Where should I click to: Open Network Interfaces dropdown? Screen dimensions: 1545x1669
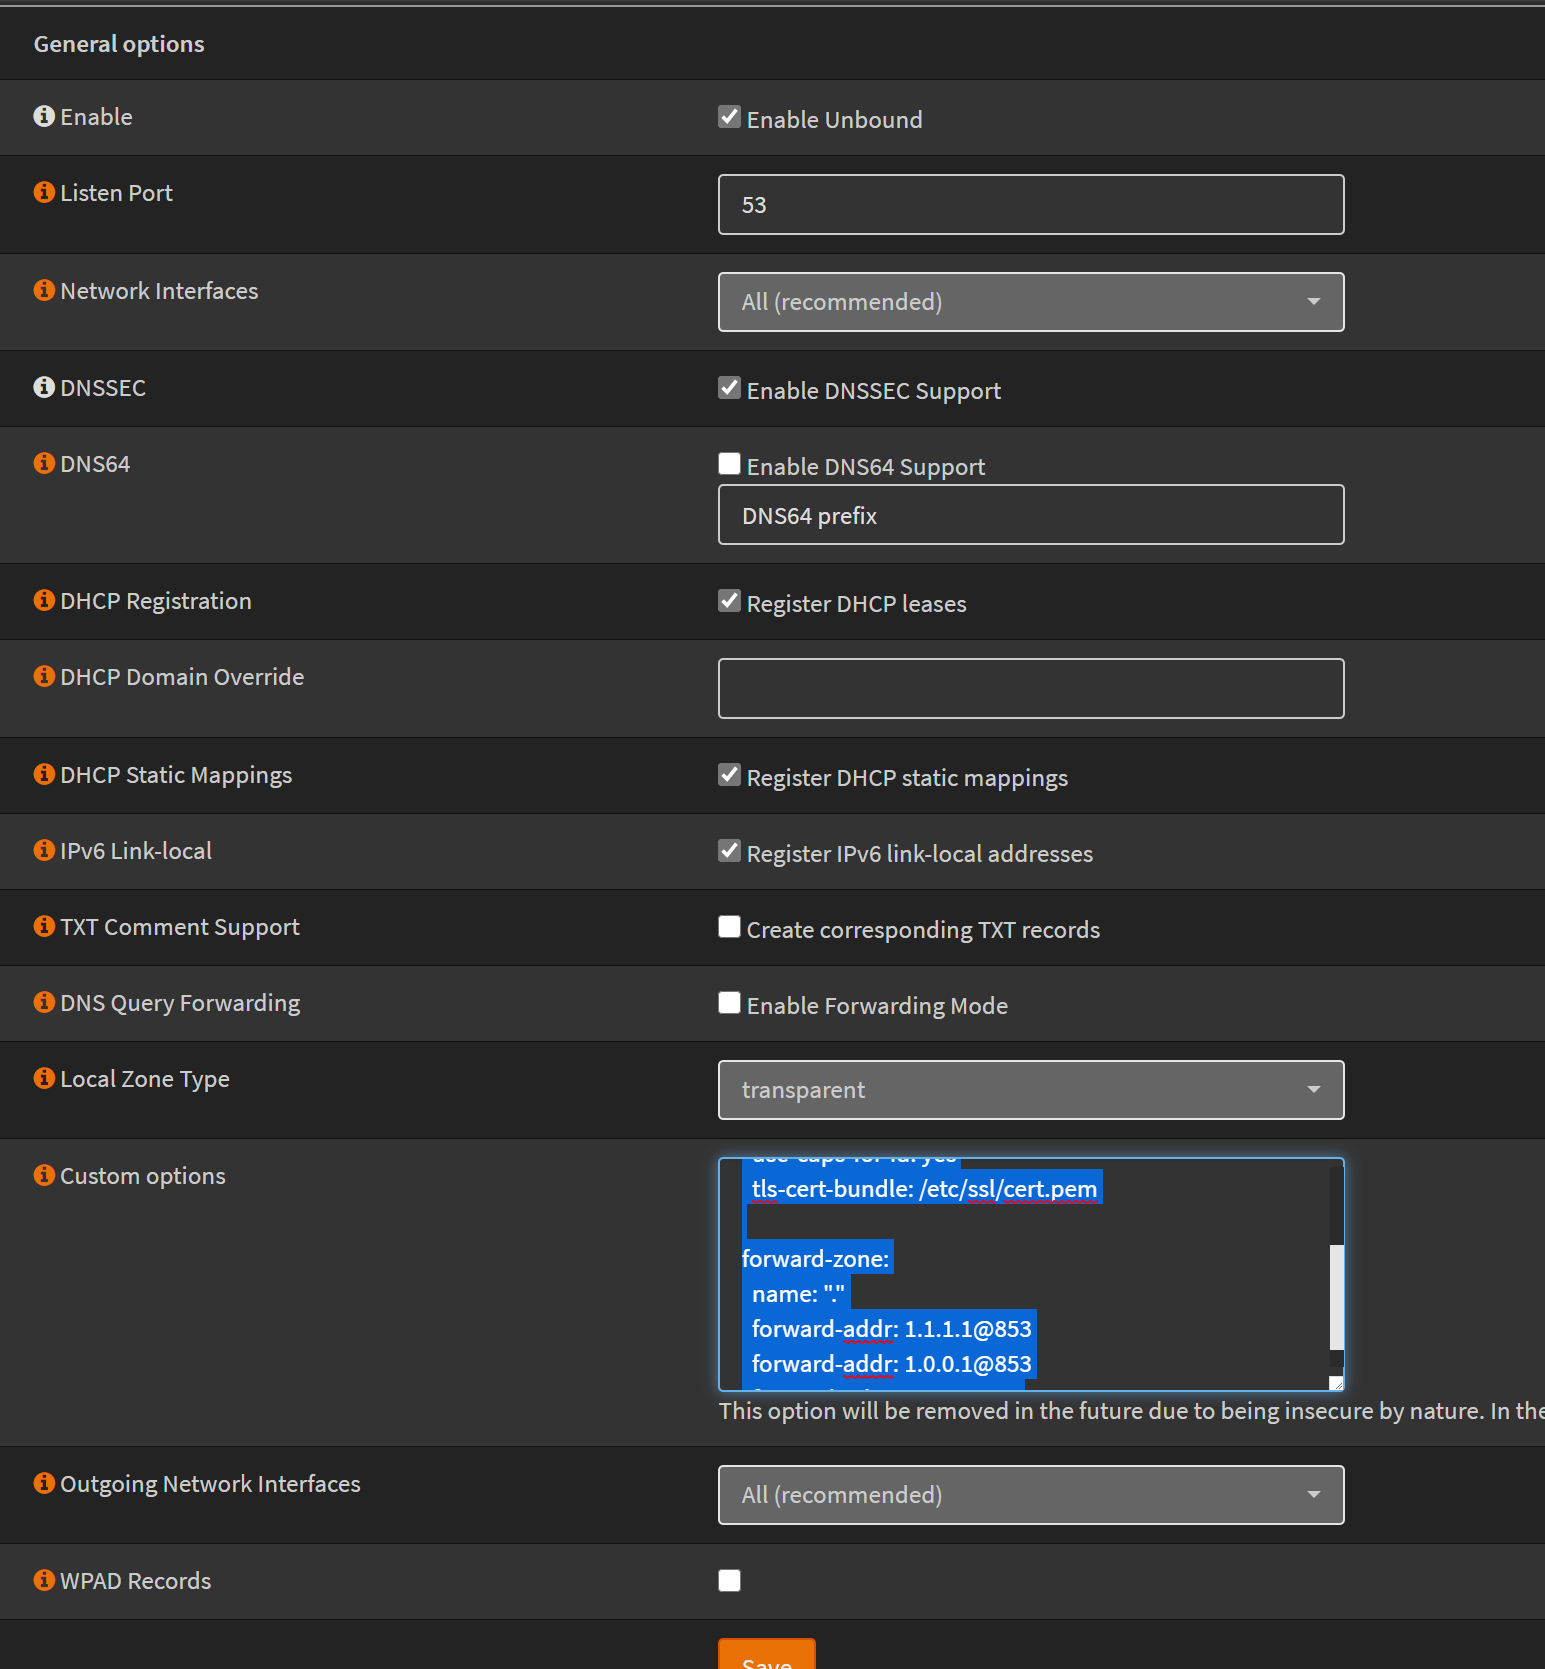1031,302
